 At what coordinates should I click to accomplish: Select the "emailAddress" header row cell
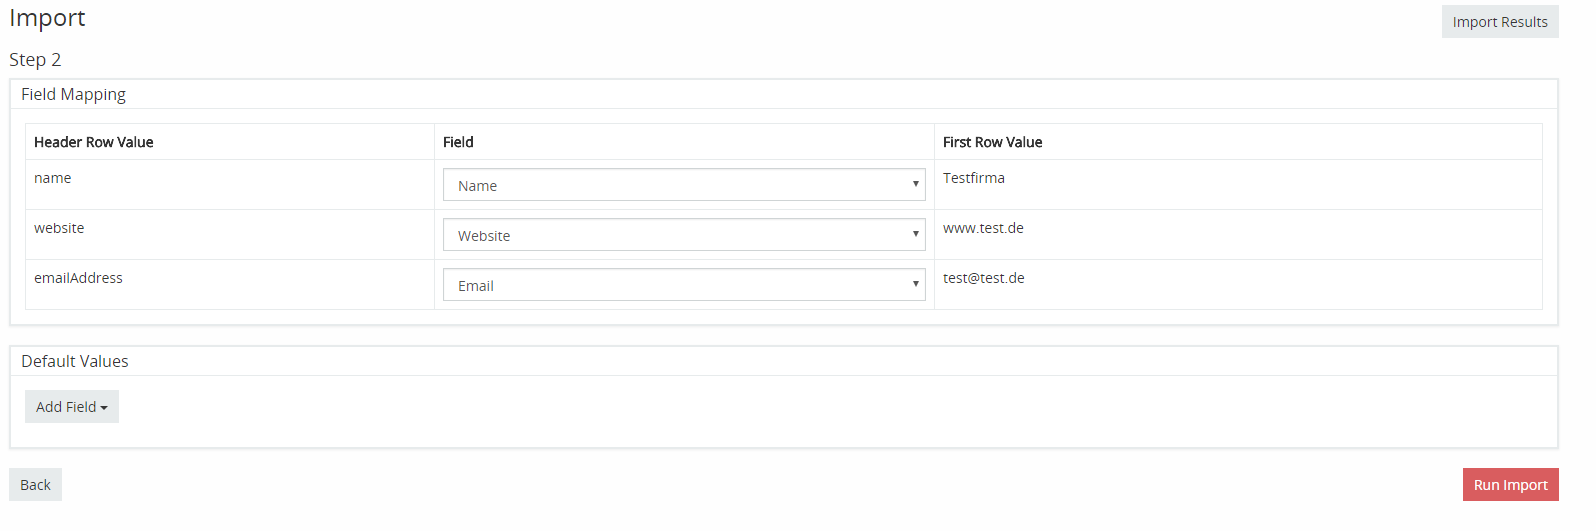(x=78, y=278)
